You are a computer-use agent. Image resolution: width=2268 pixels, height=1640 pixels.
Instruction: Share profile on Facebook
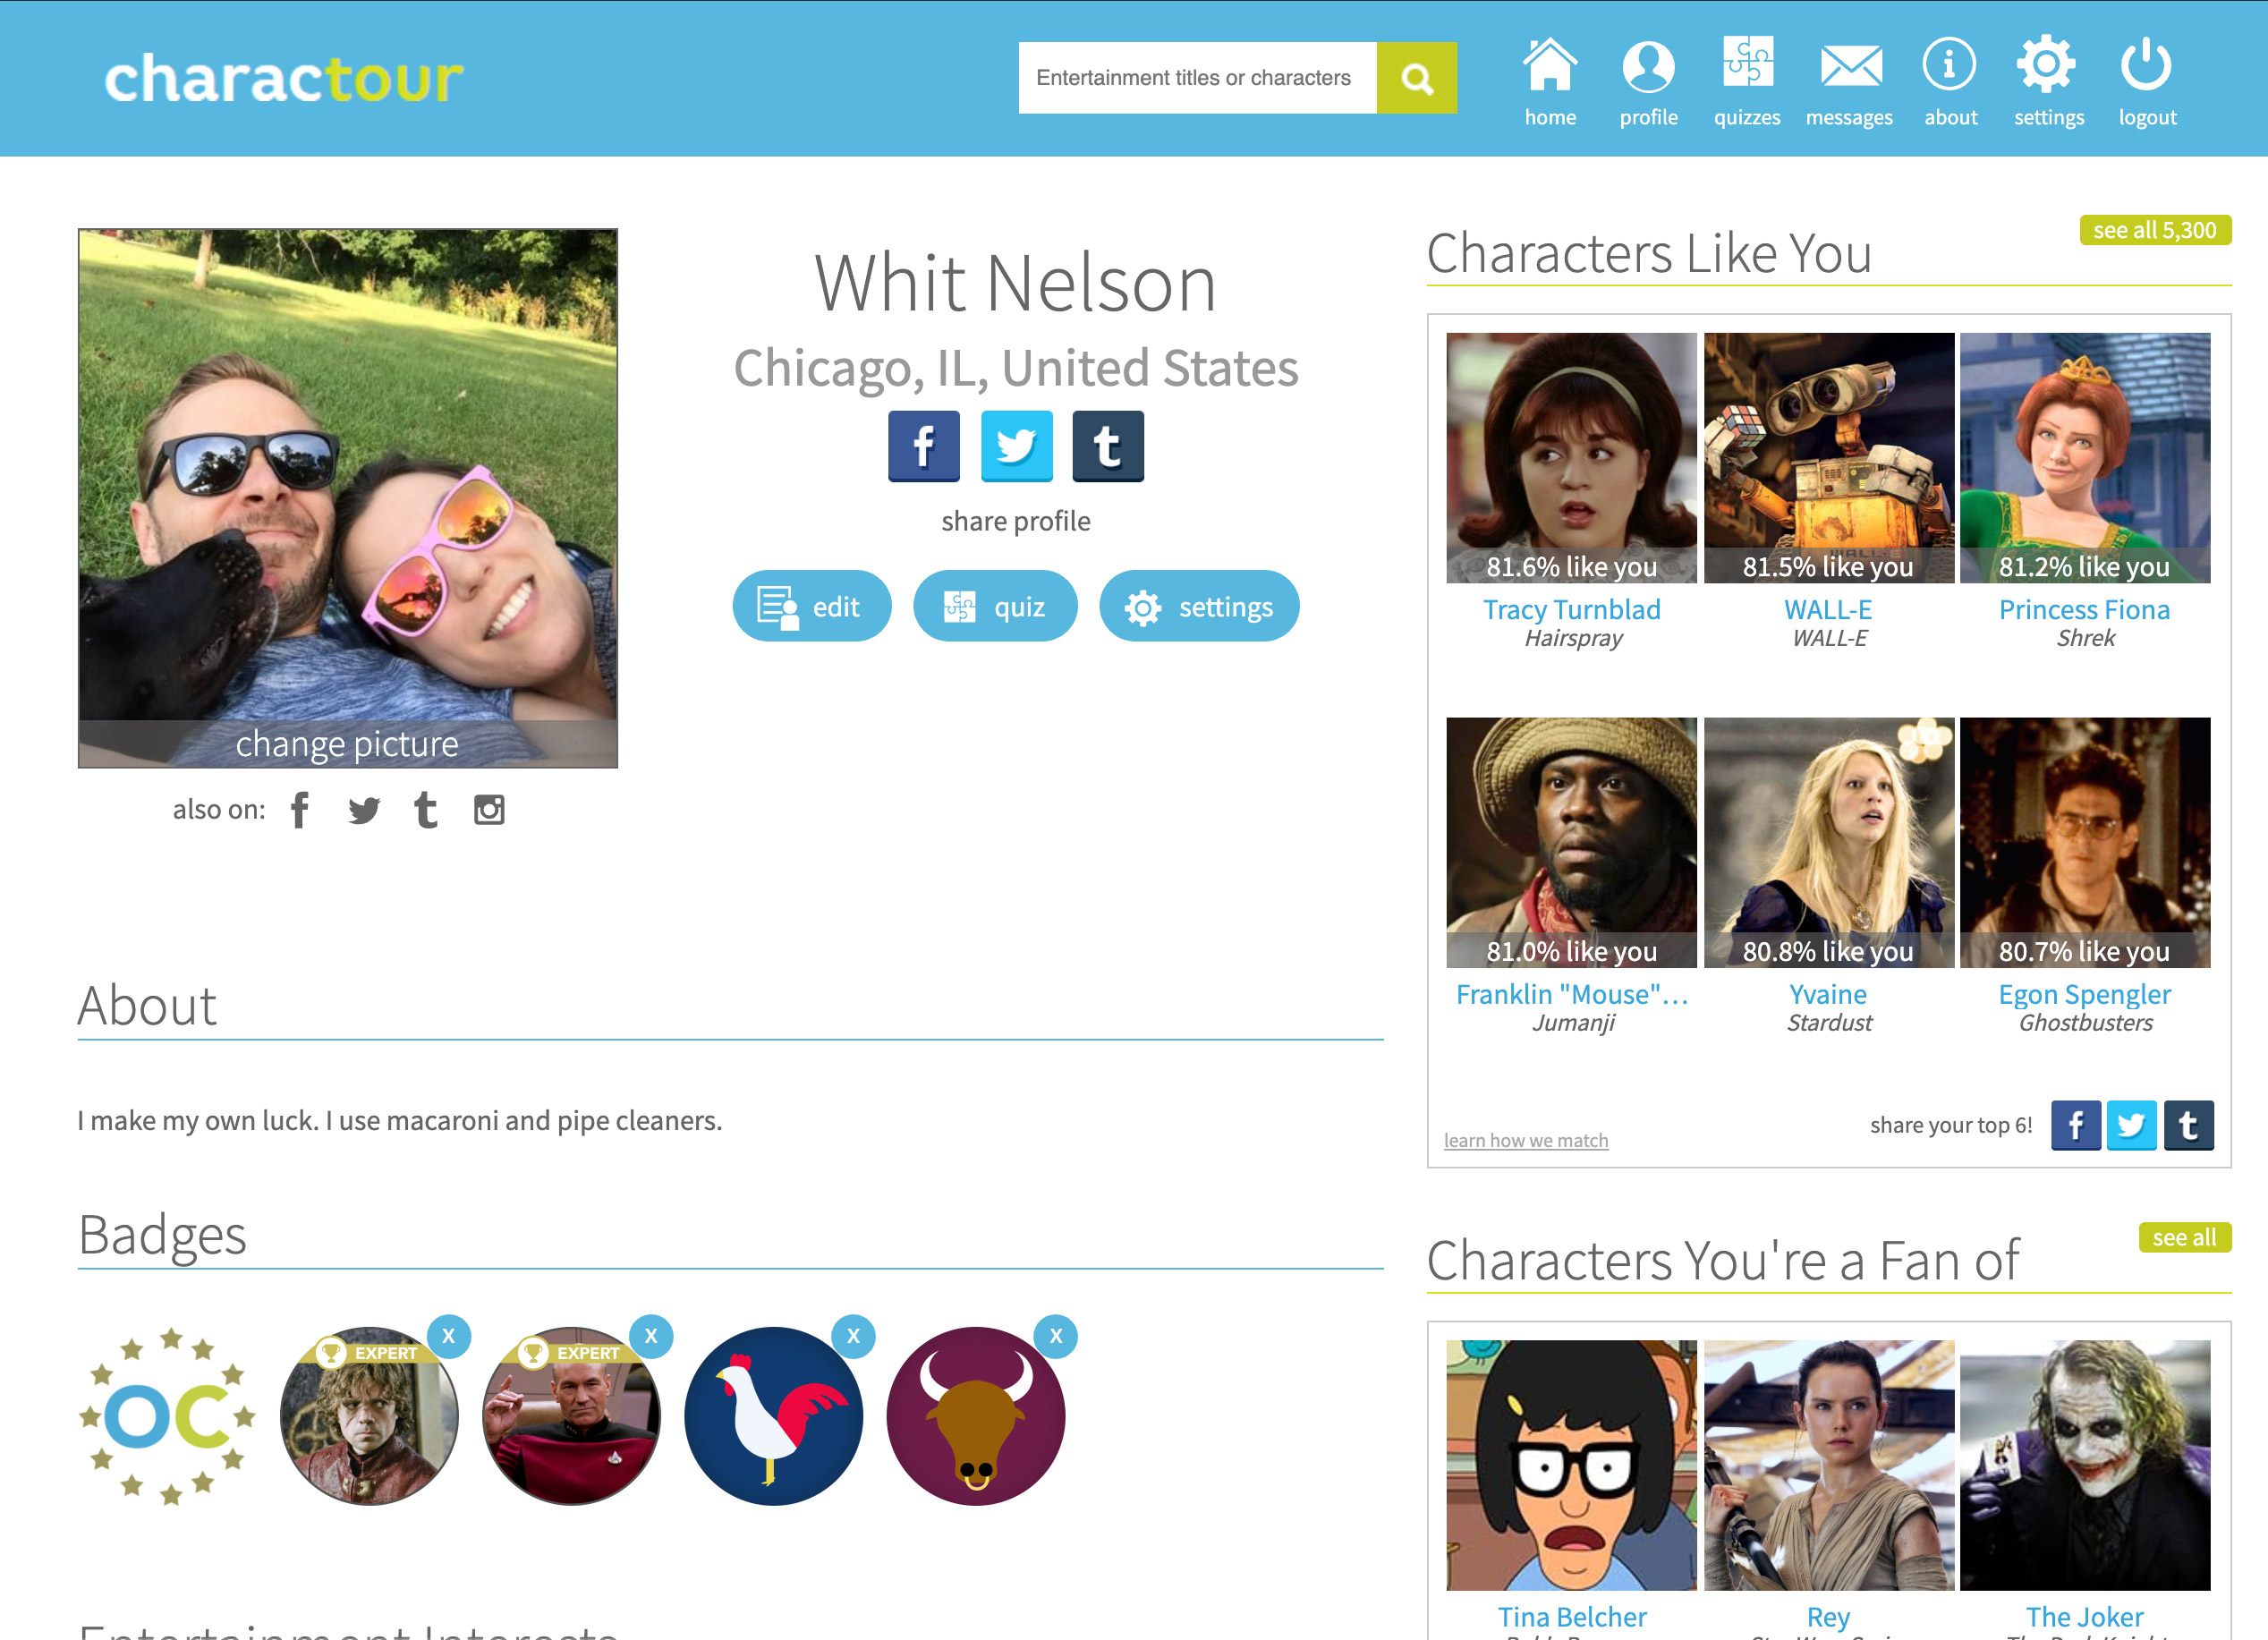(923, 447)
